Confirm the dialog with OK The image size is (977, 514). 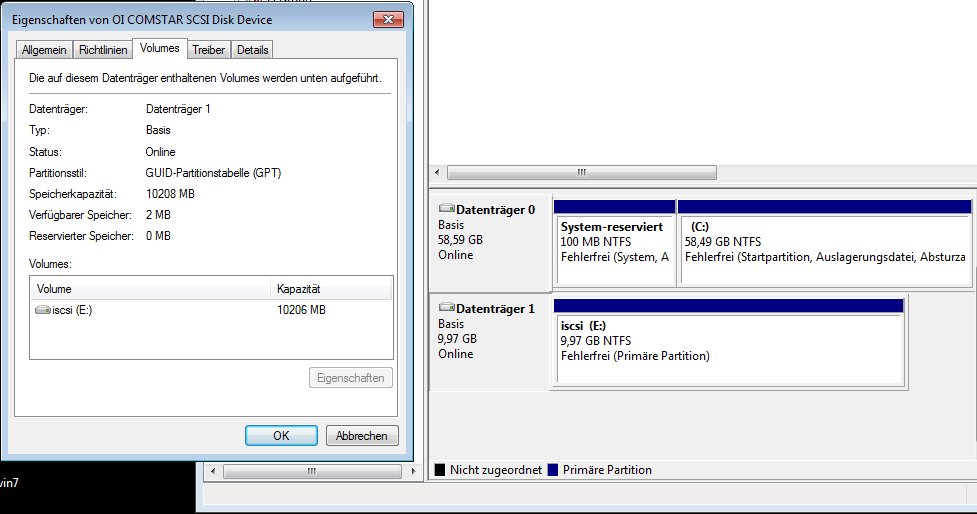point(281,435)
